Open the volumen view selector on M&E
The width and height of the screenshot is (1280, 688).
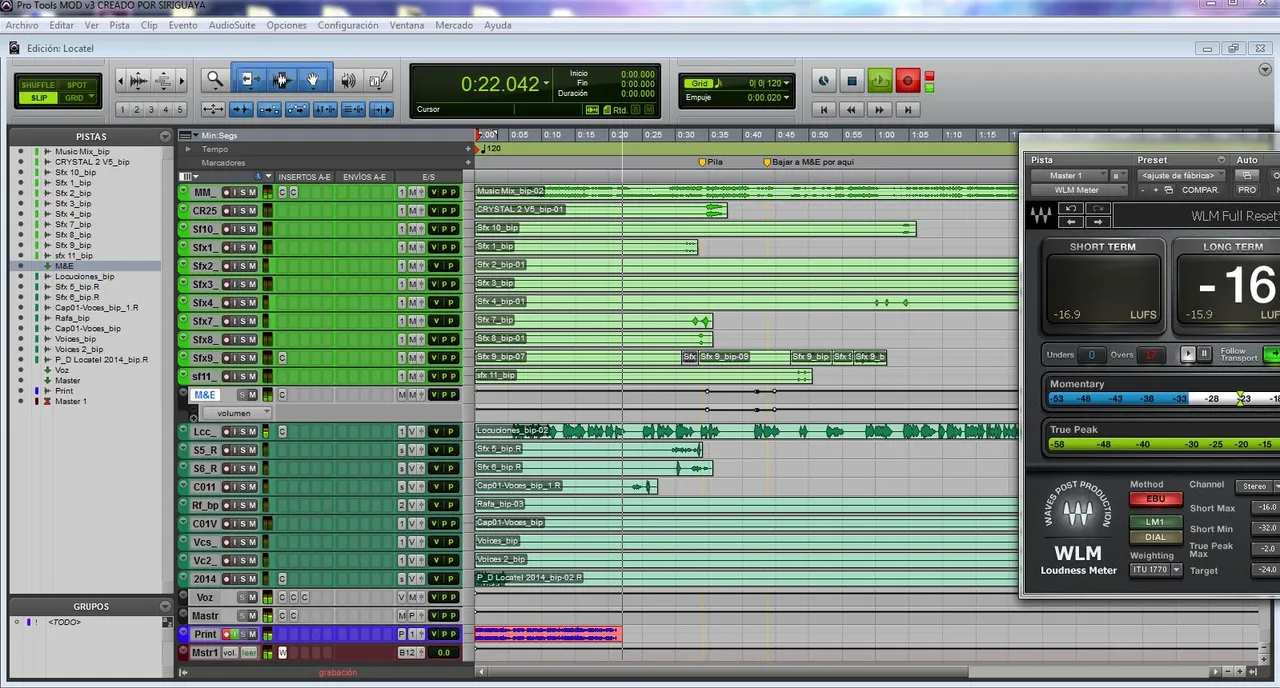(x=236, y=413)
